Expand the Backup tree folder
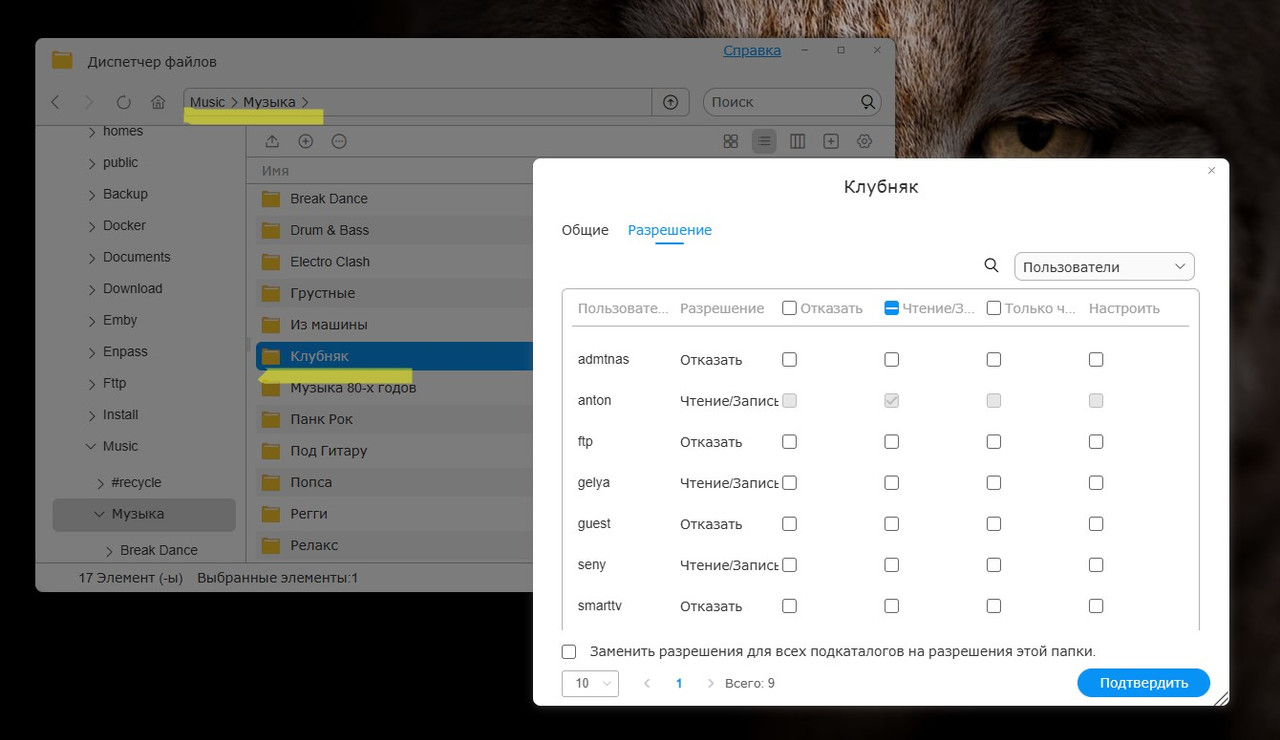Image resolution: width=1280 pixels, height=740 pixels. (x=92, y=195)
